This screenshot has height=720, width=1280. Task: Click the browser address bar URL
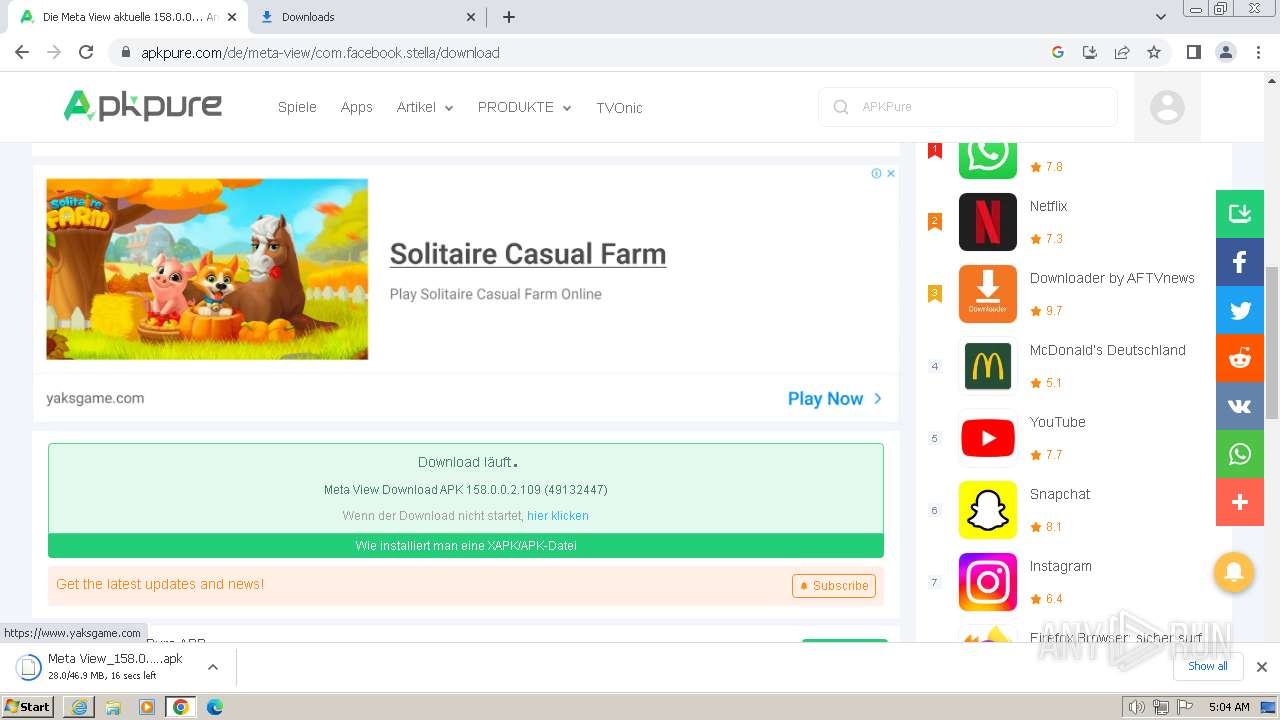[320, 53]
